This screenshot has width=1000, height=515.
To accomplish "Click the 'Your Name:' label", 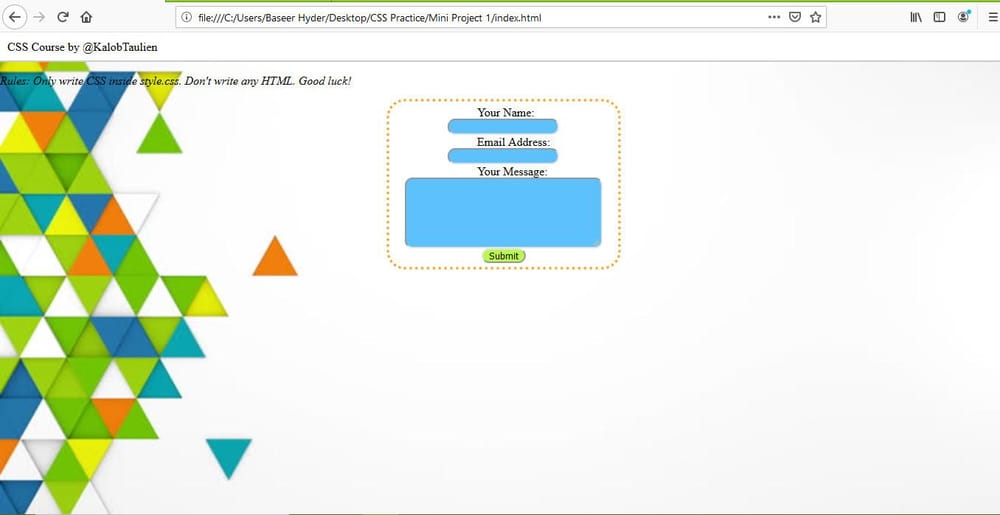I will coord(506,112).
